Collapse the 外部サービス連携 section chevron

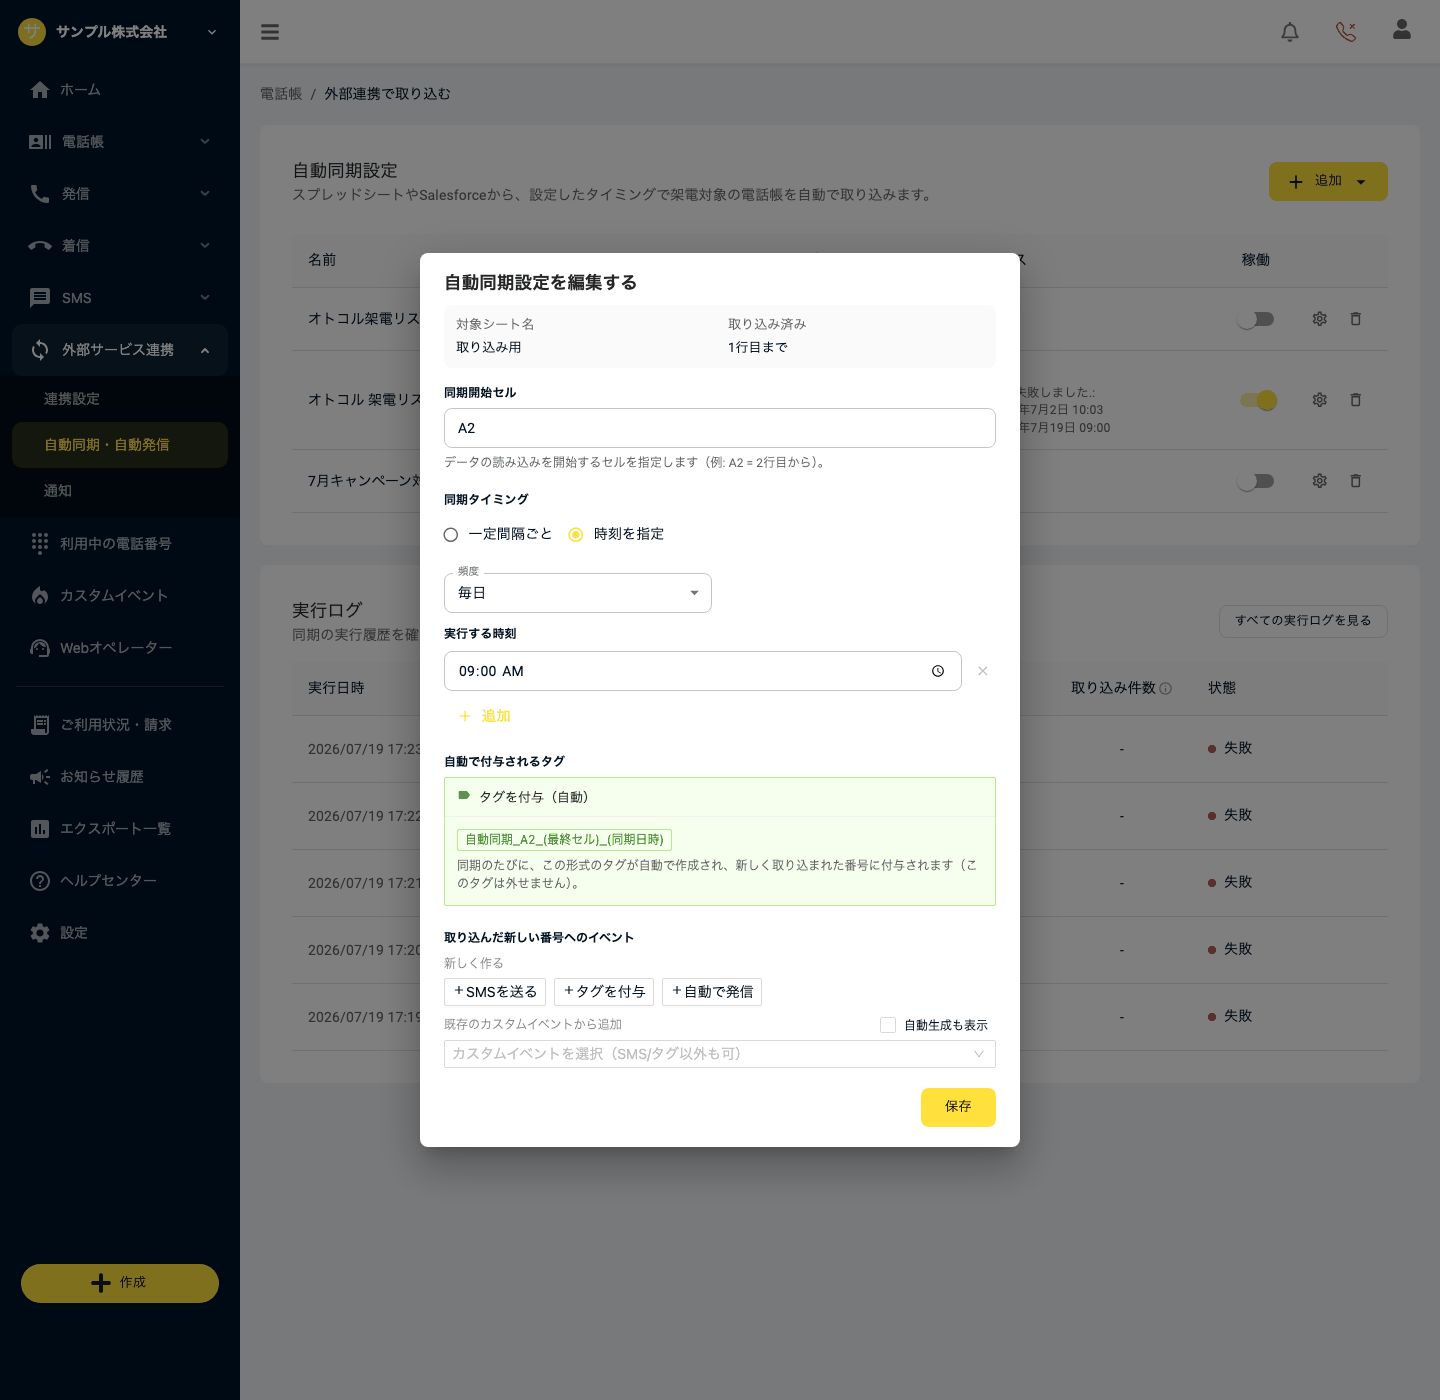coord(205,350)
